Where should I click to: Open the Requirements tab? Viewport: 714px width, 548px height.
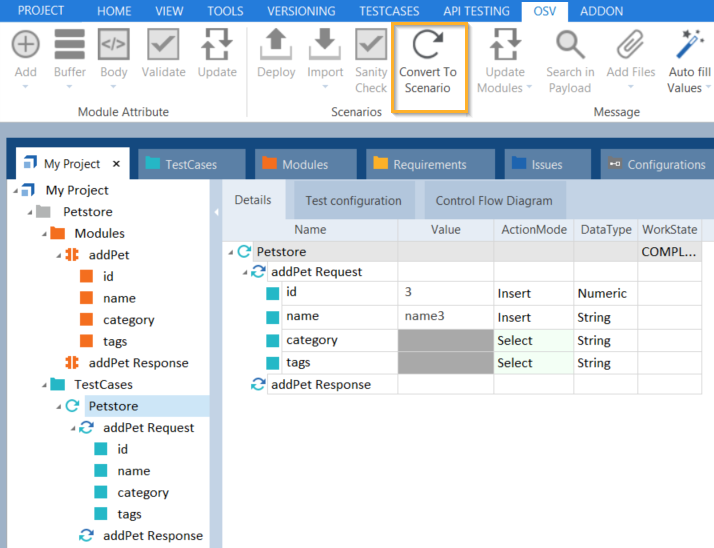(x=429, y=165)
